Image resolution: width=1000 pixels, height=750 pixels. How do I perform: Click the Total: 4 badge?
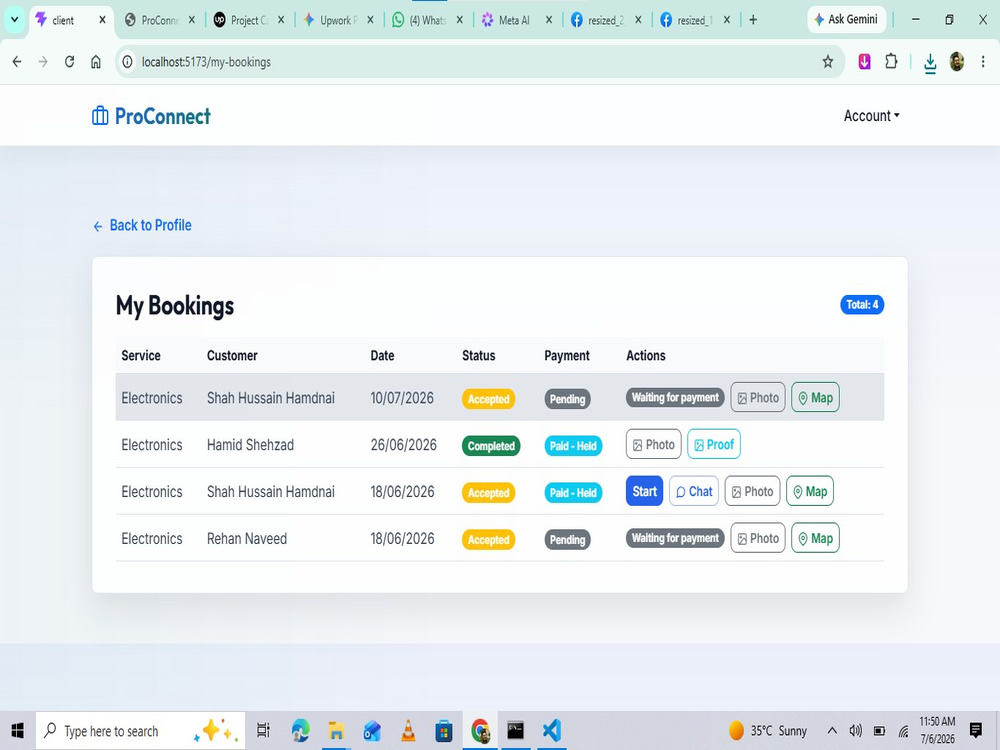click(862, 305)
